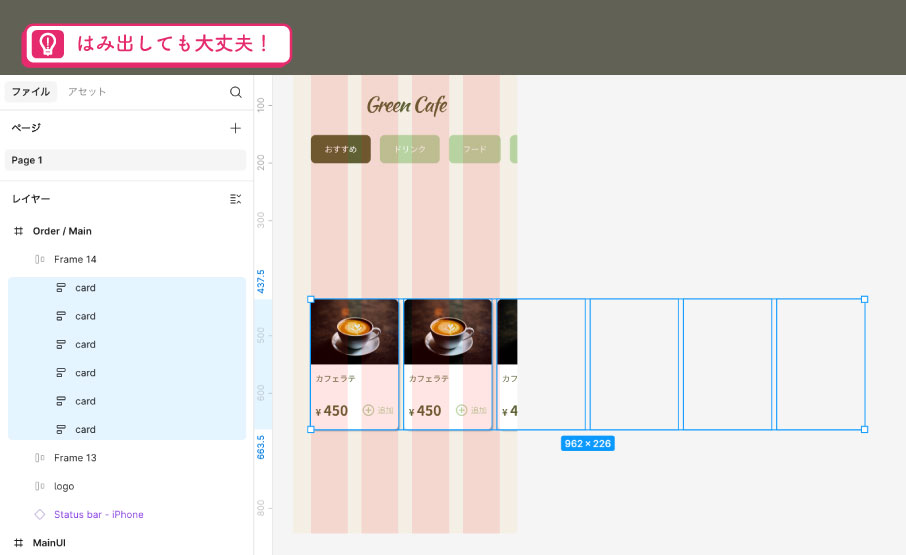The image size is (906, 555).
Task: Click the おすすめ category button on canvas
Action: click(x=341, y=149)
